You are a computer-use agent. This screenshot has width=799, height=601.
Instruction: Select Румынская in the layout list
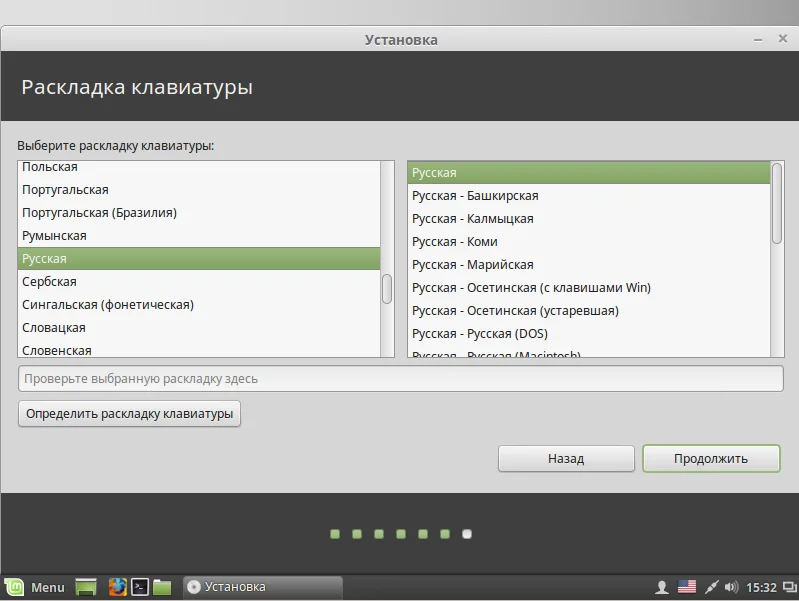click(199, 236)
